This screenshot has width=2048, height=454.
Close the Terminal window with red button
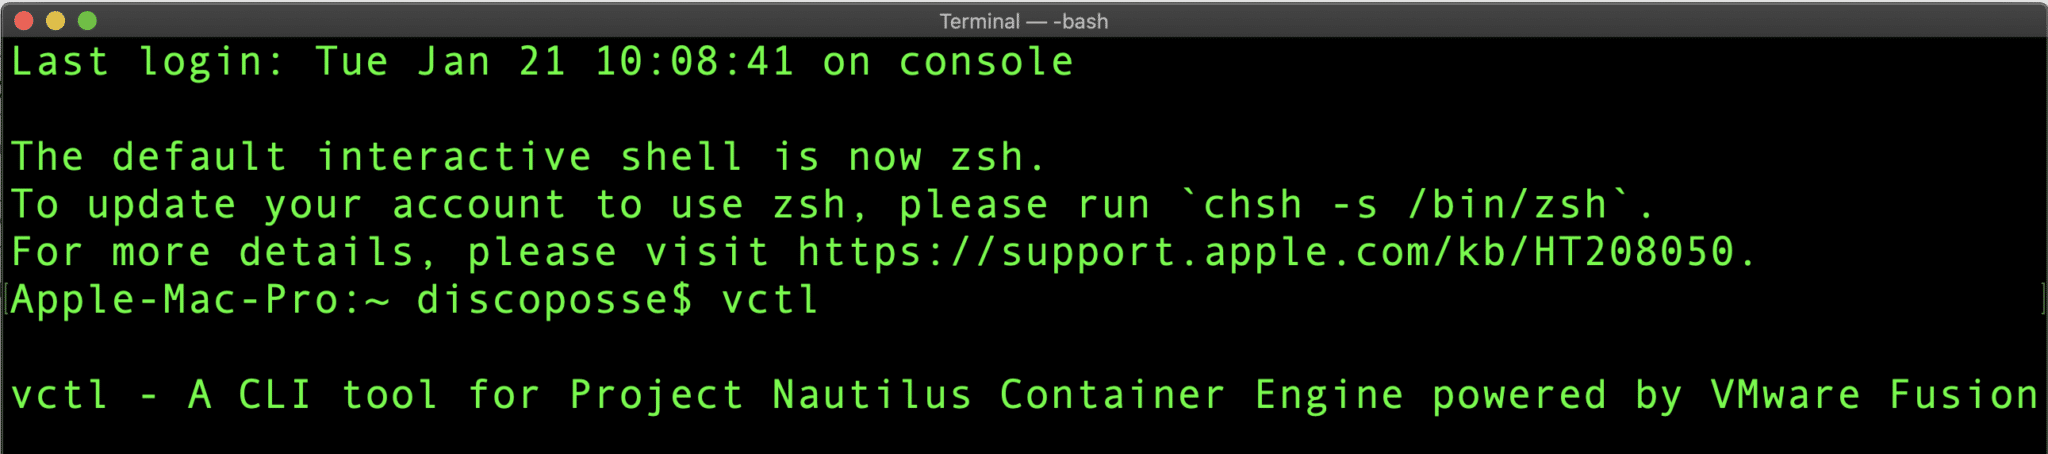(25, 20)
